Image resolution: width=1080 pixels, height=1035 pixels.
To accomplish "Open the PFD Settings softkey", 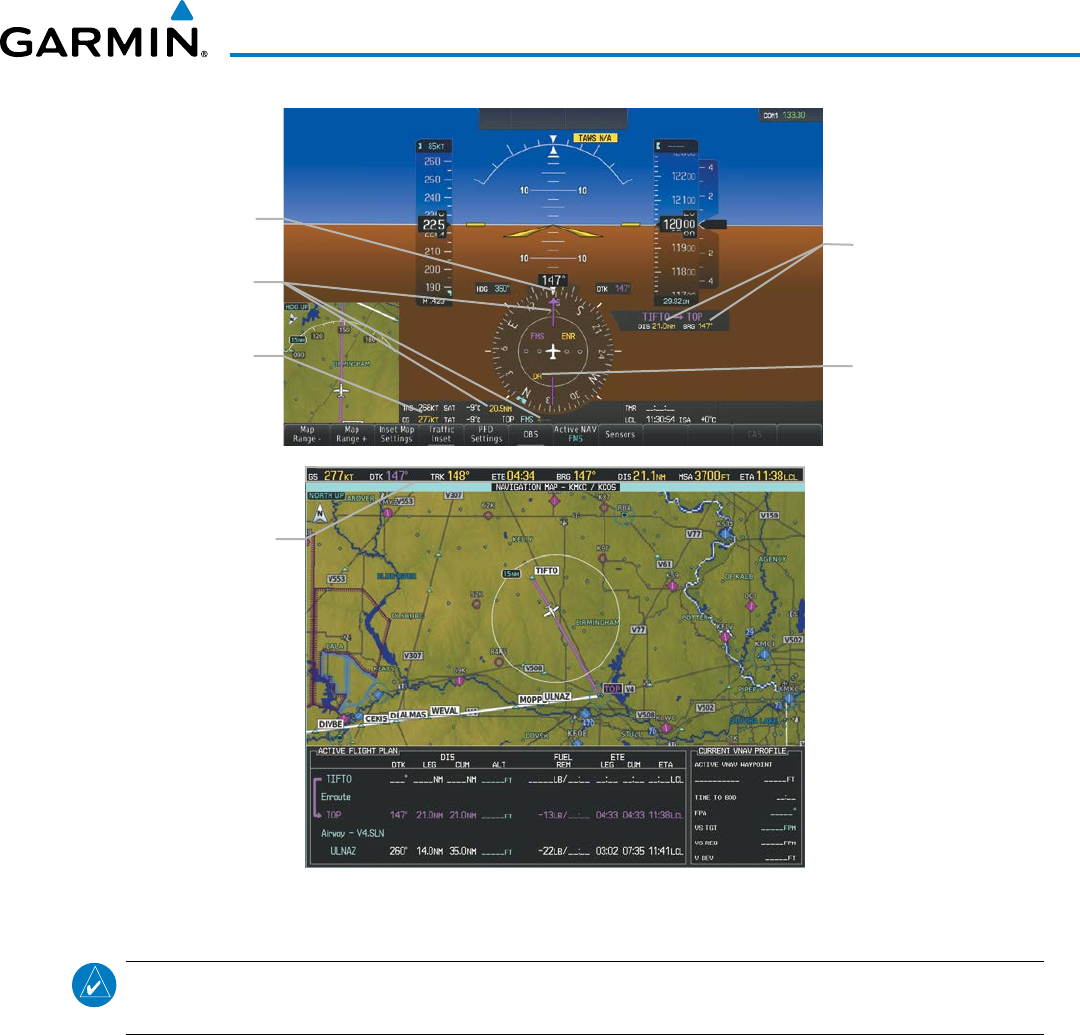I will point(486,435).
